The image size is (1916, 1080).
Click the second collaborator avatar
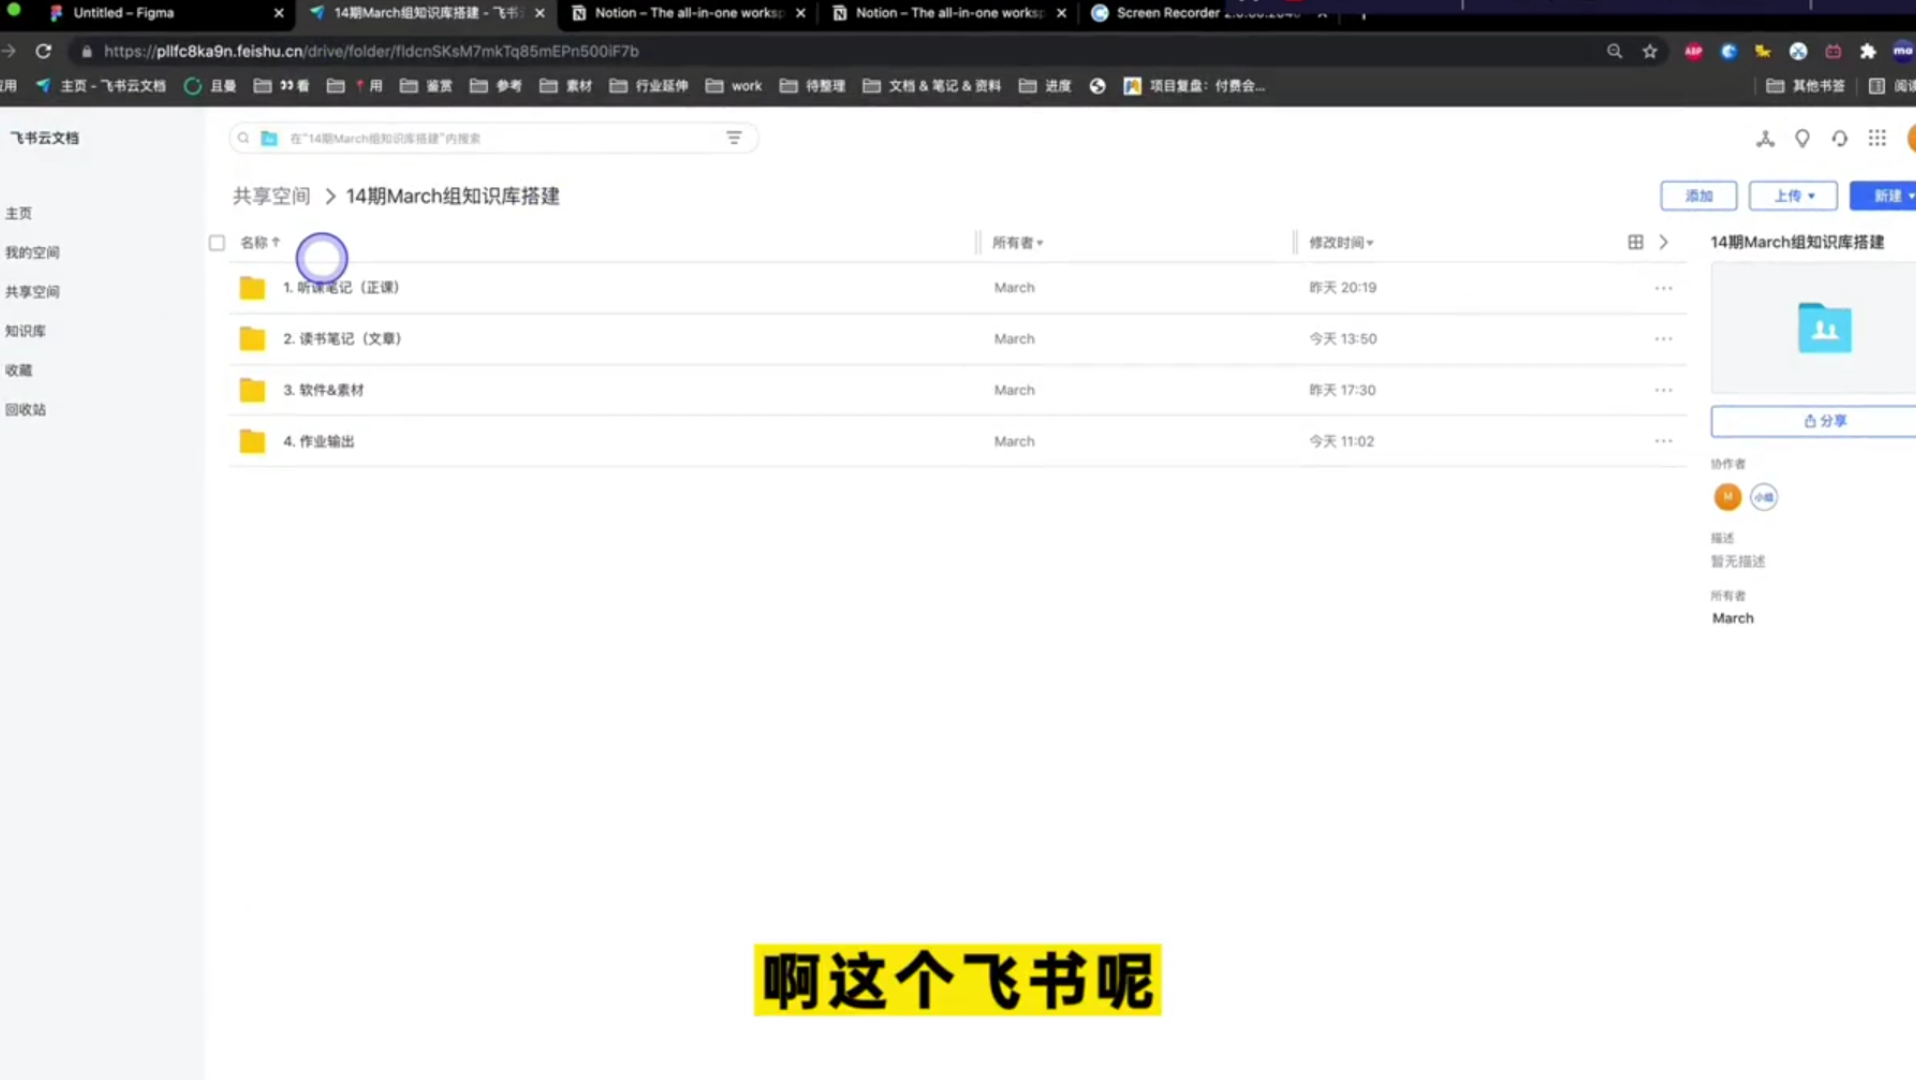pos(1764,497)
